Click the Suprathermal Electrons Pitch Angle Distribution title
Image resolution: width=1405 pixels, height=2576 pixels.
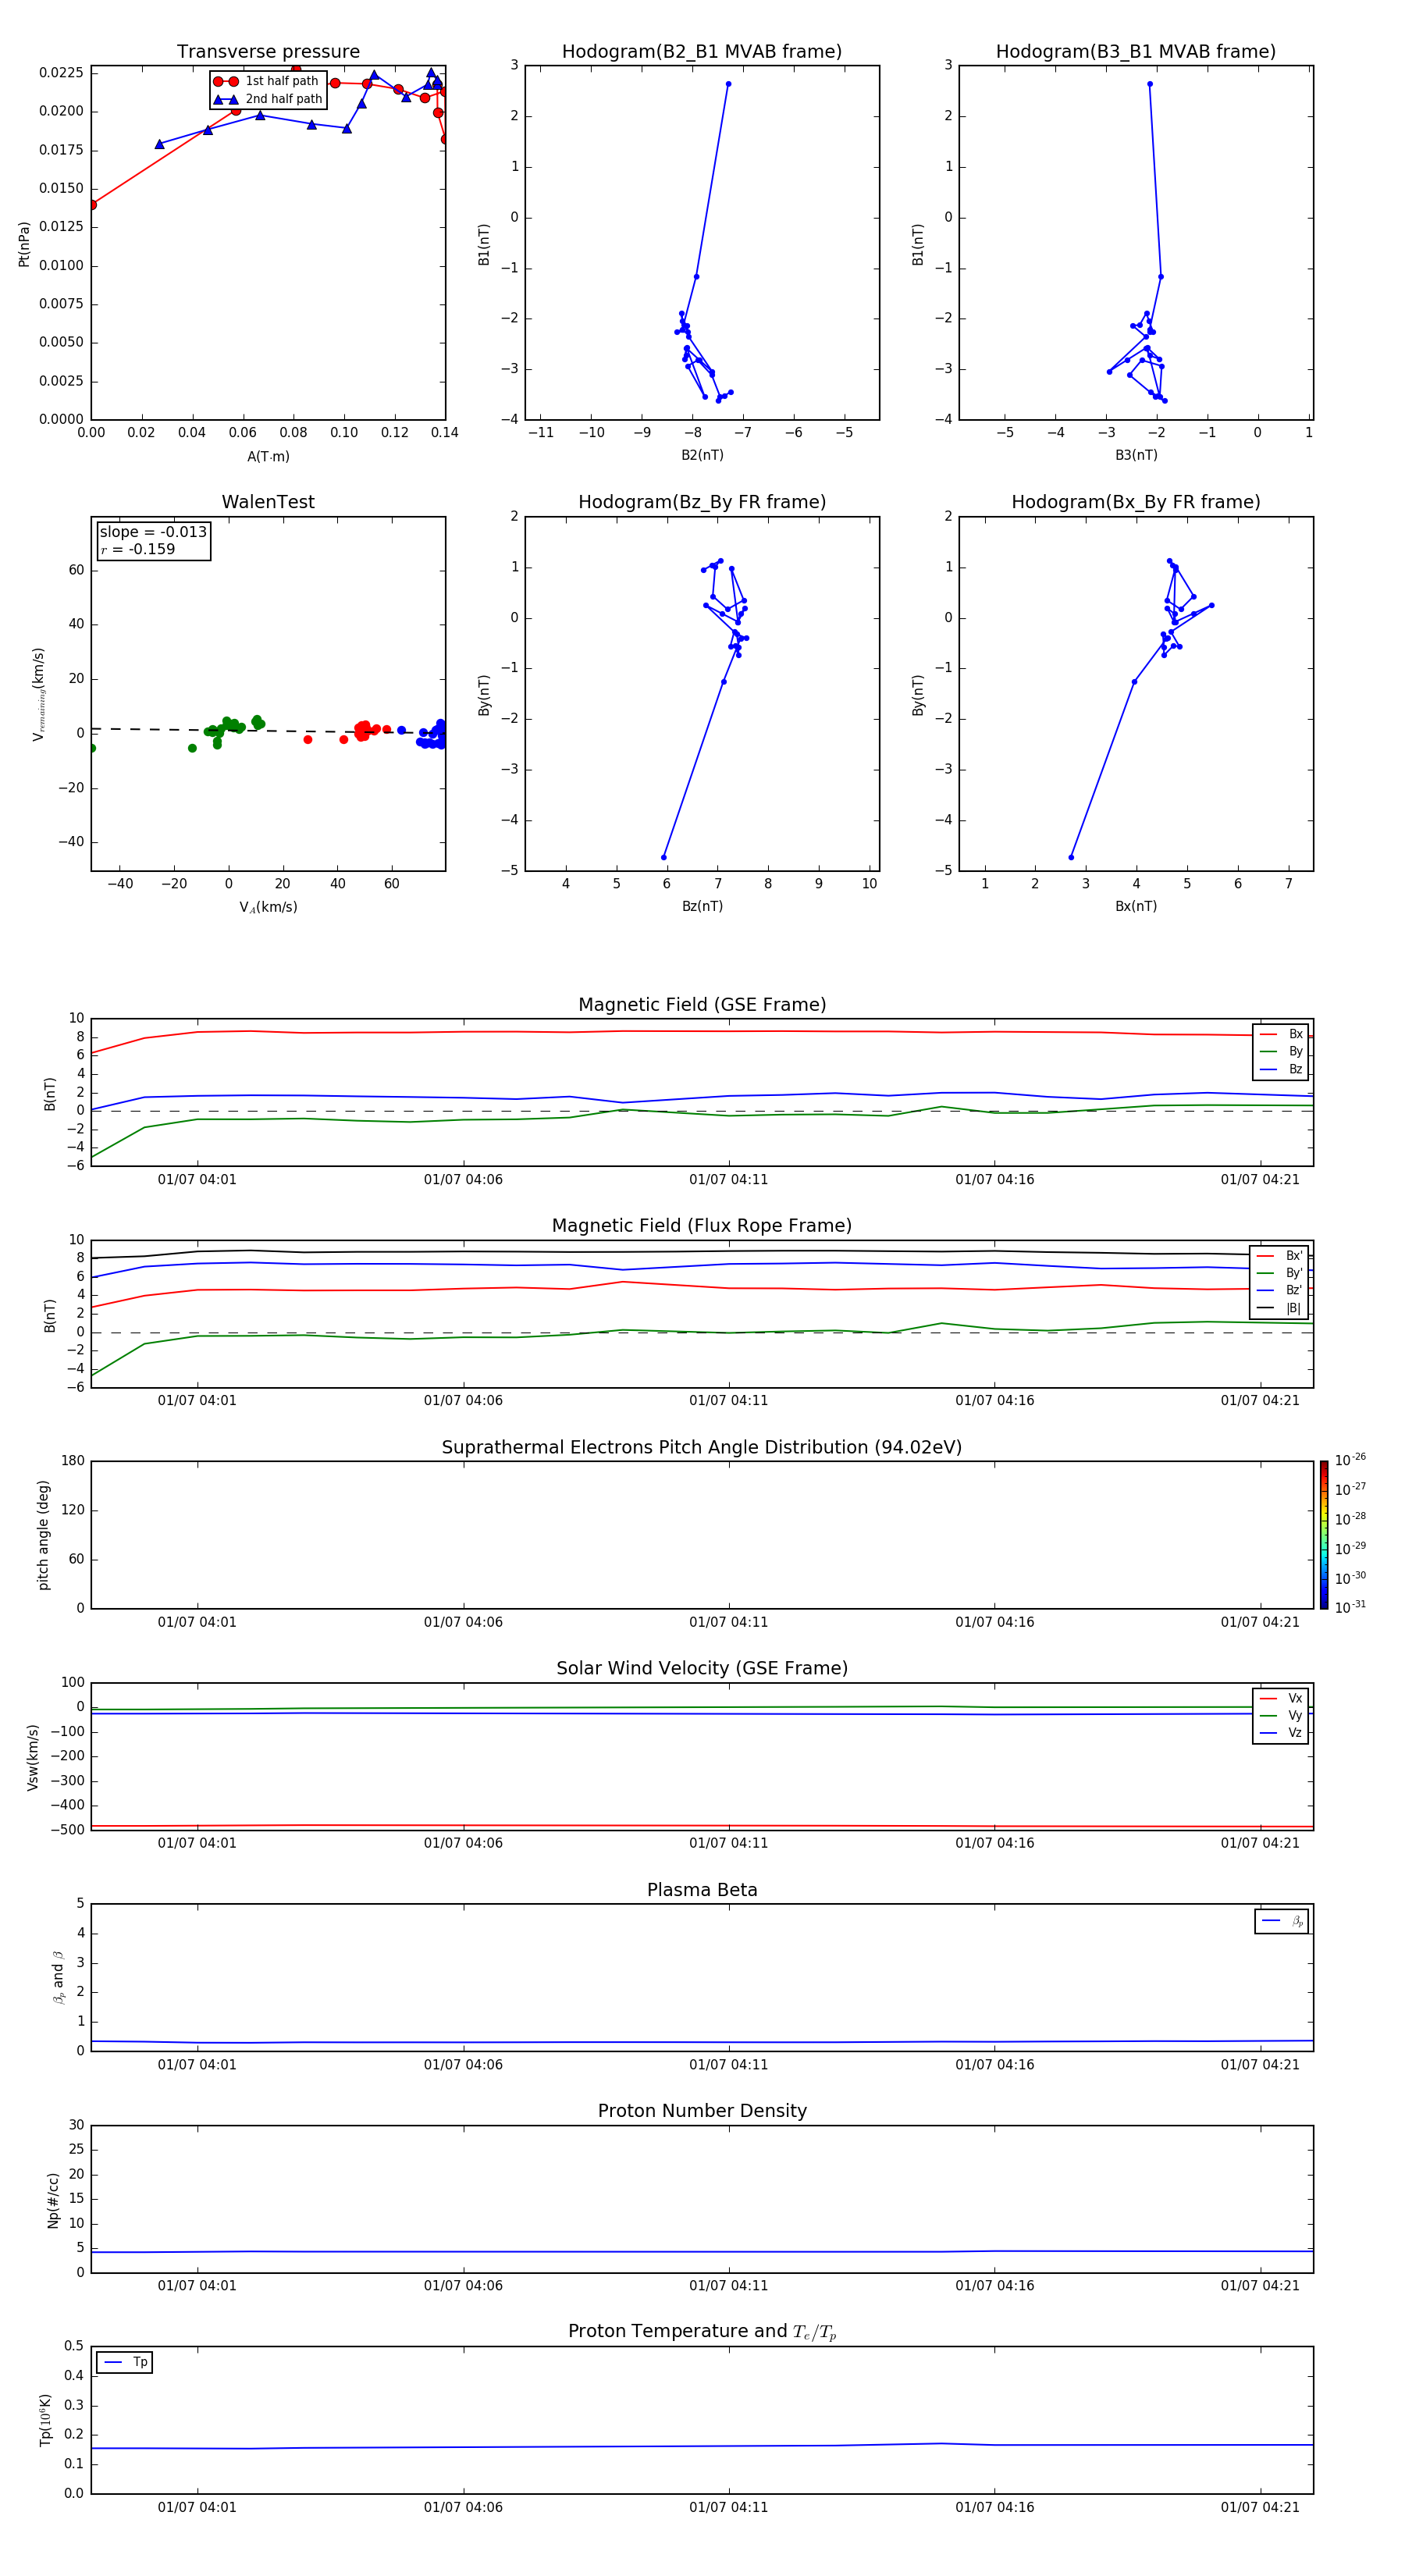[702, 1448]
